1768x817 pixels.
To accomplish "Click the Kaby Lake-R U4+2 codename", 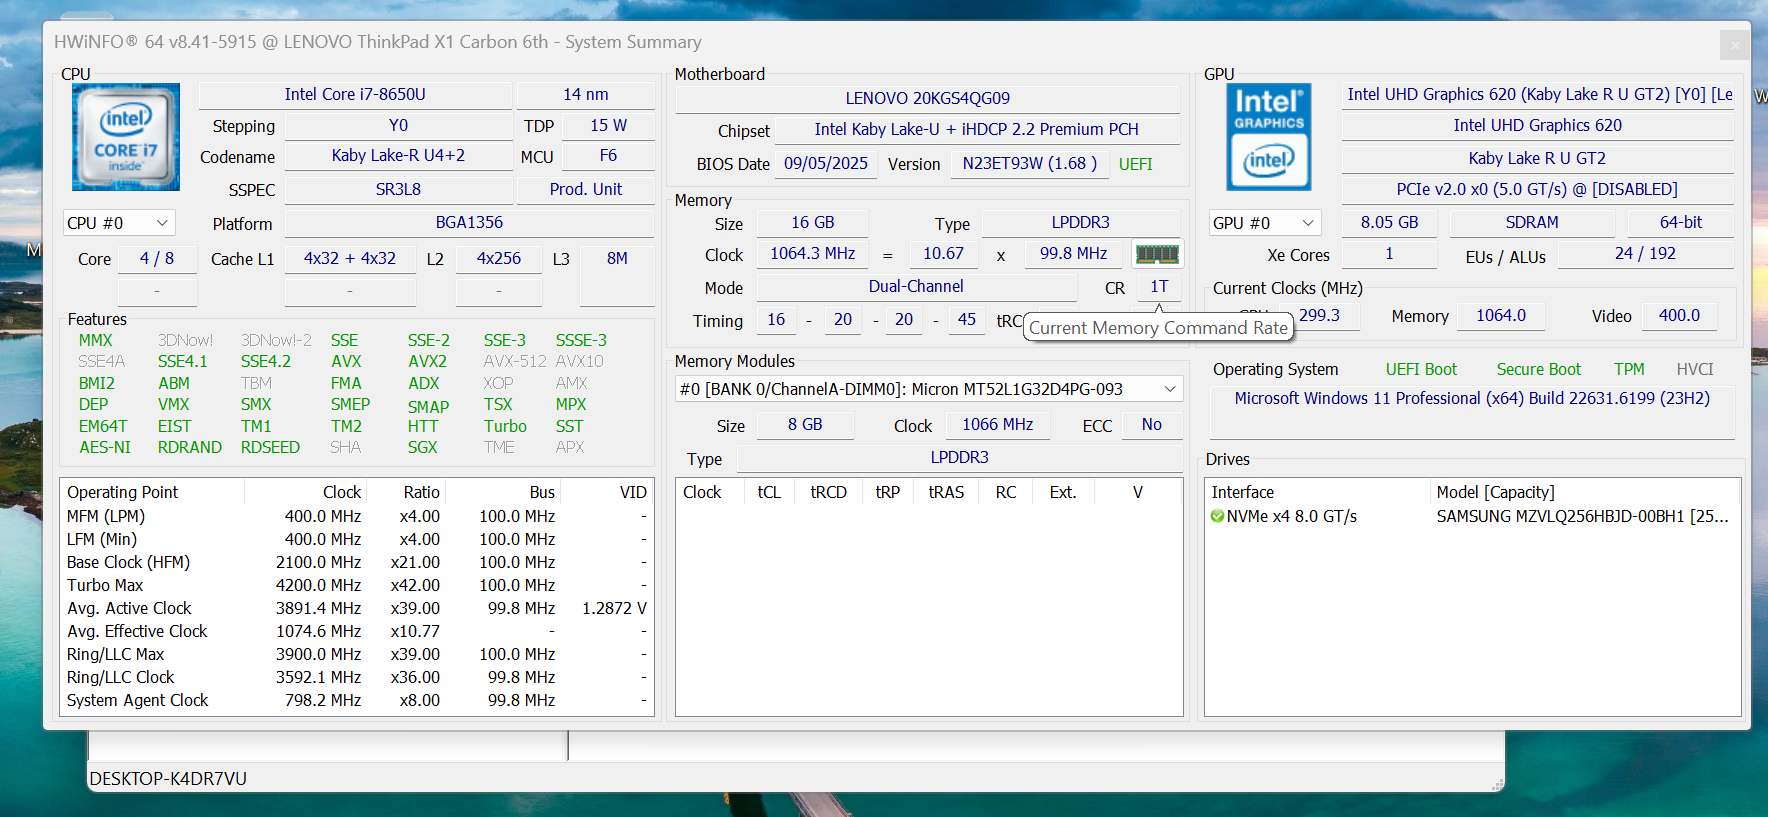I will 398,156.
